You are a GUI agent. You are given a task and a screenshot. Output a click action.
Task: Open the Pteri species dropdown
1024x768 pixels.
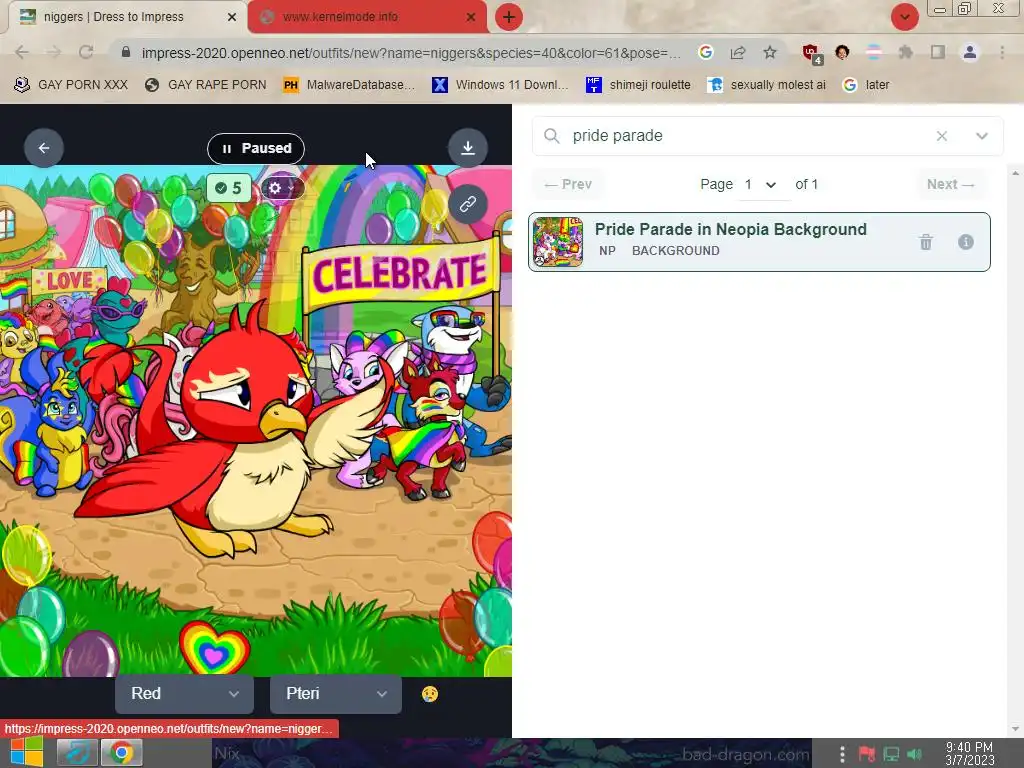(x=336, y=694)
